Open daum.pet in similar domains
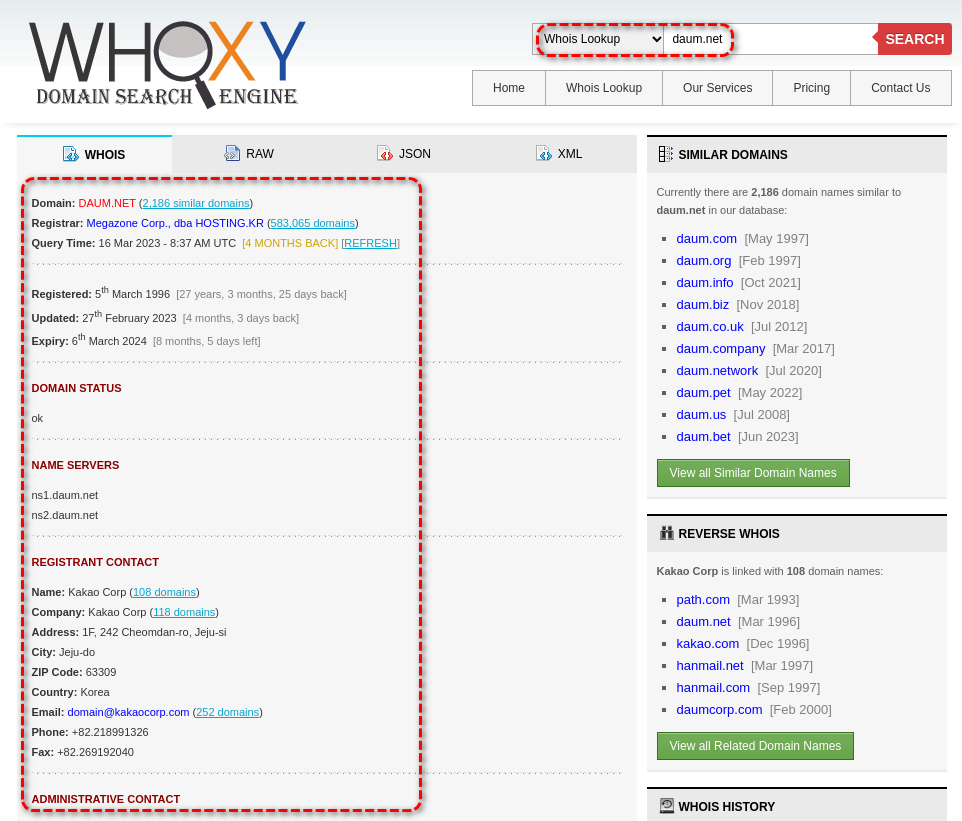Image resolution: width=962 pixels, height=821 pixels. (x=703, y=393)
